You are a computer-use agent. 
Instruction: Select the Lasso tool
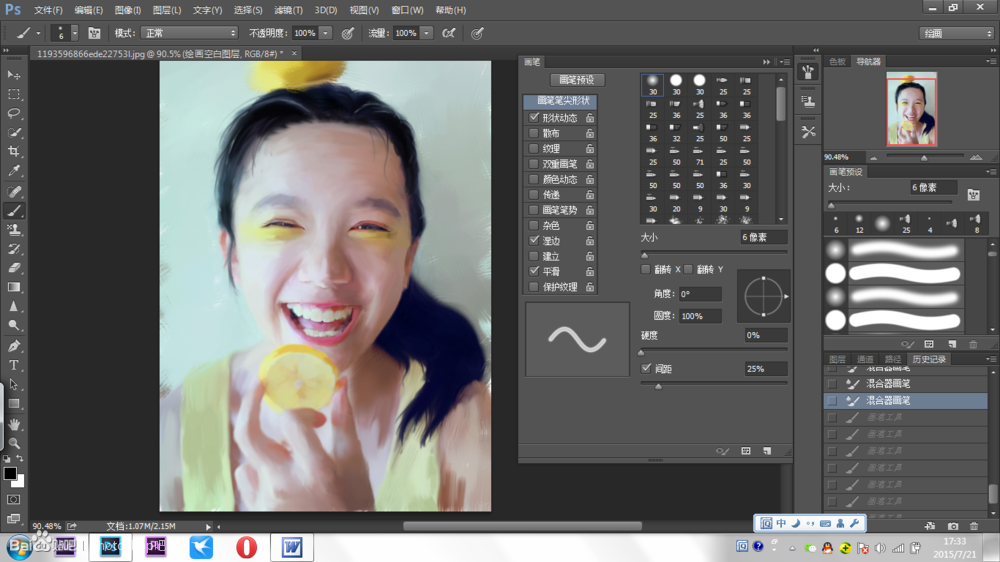tap(14, 113)
